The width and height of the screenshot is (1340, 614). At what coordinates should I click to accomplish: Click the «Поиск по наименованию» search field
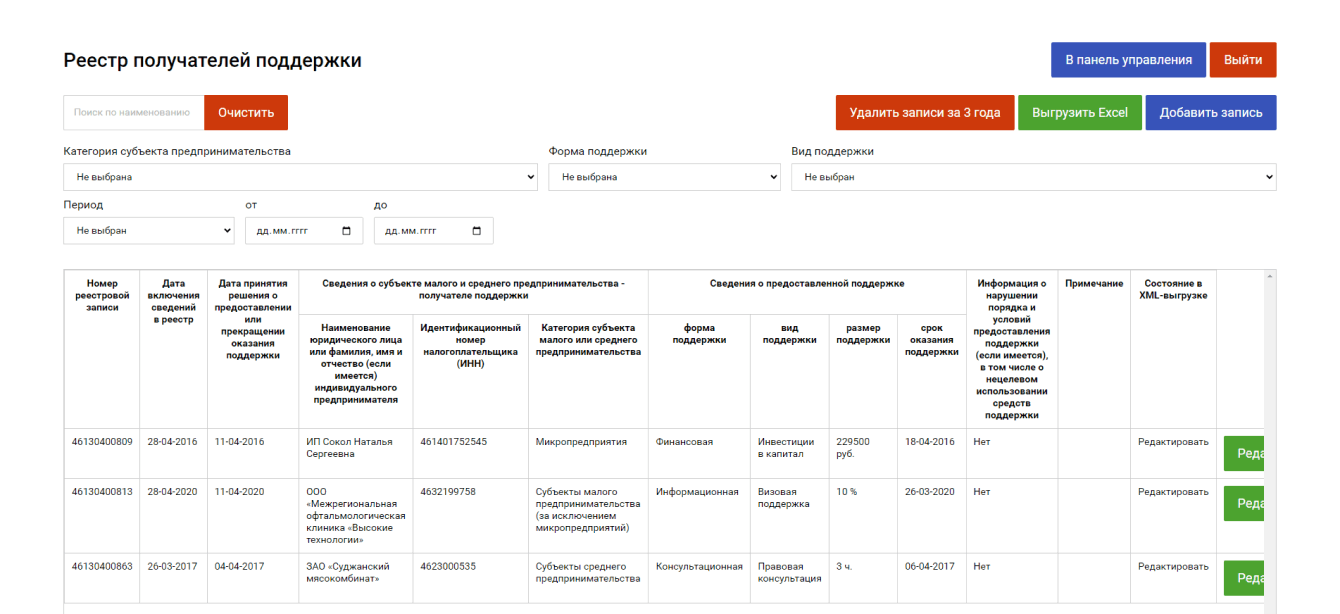coord(132,112)
